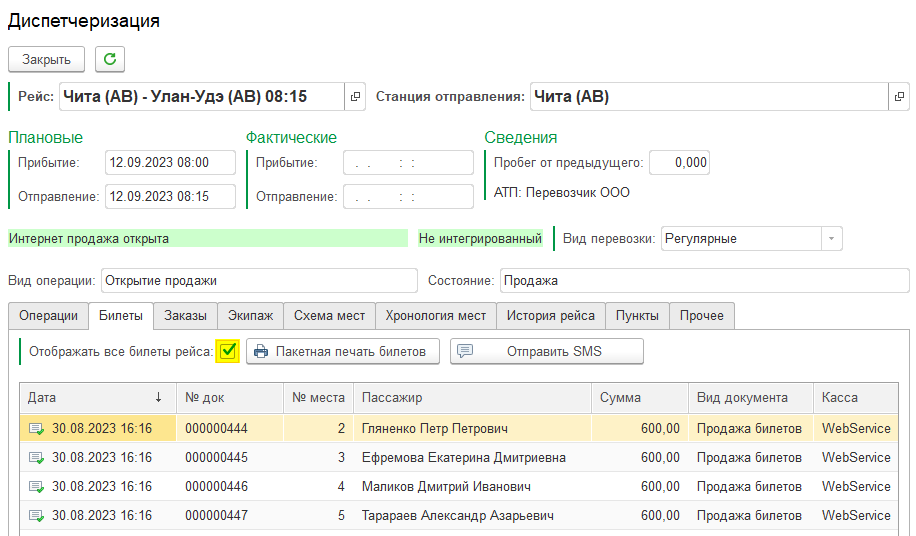Open the Схема мест tab

[x=329, y=316]
